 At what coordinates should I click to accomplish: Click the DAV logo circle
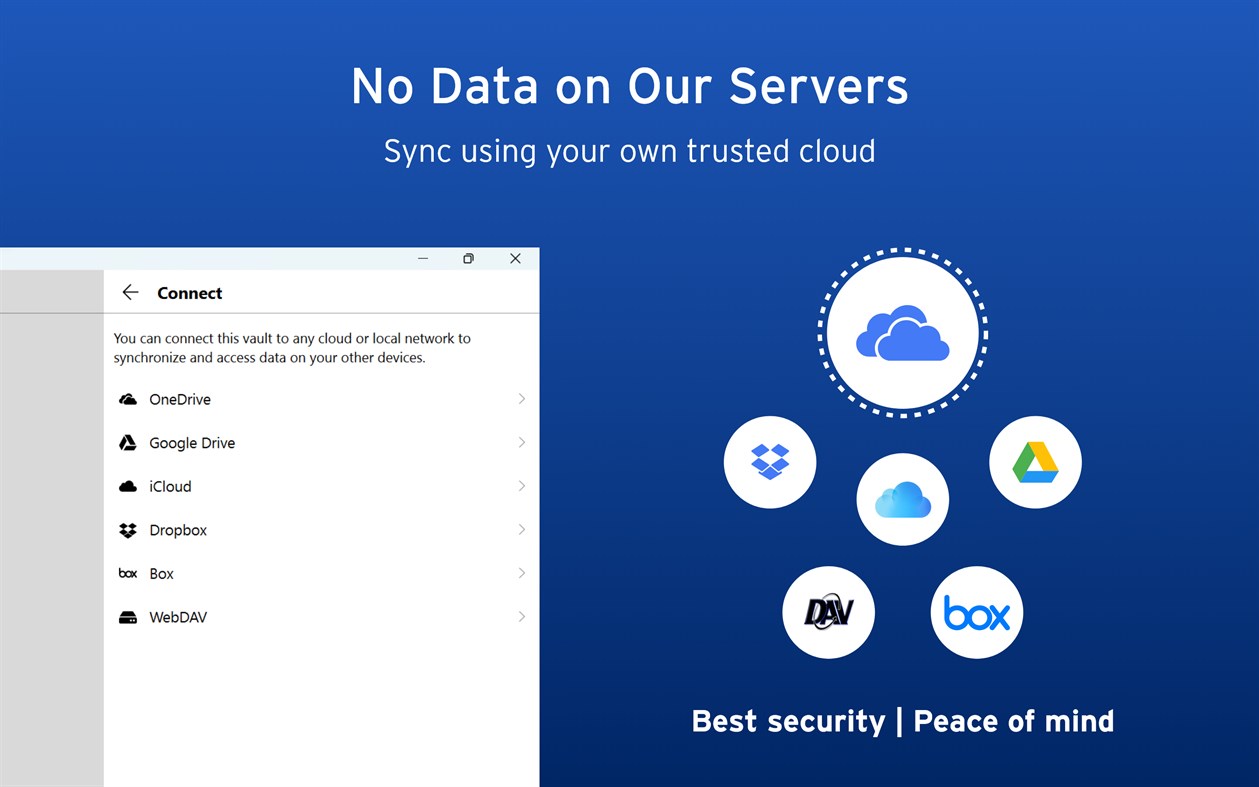click(829, 612)
